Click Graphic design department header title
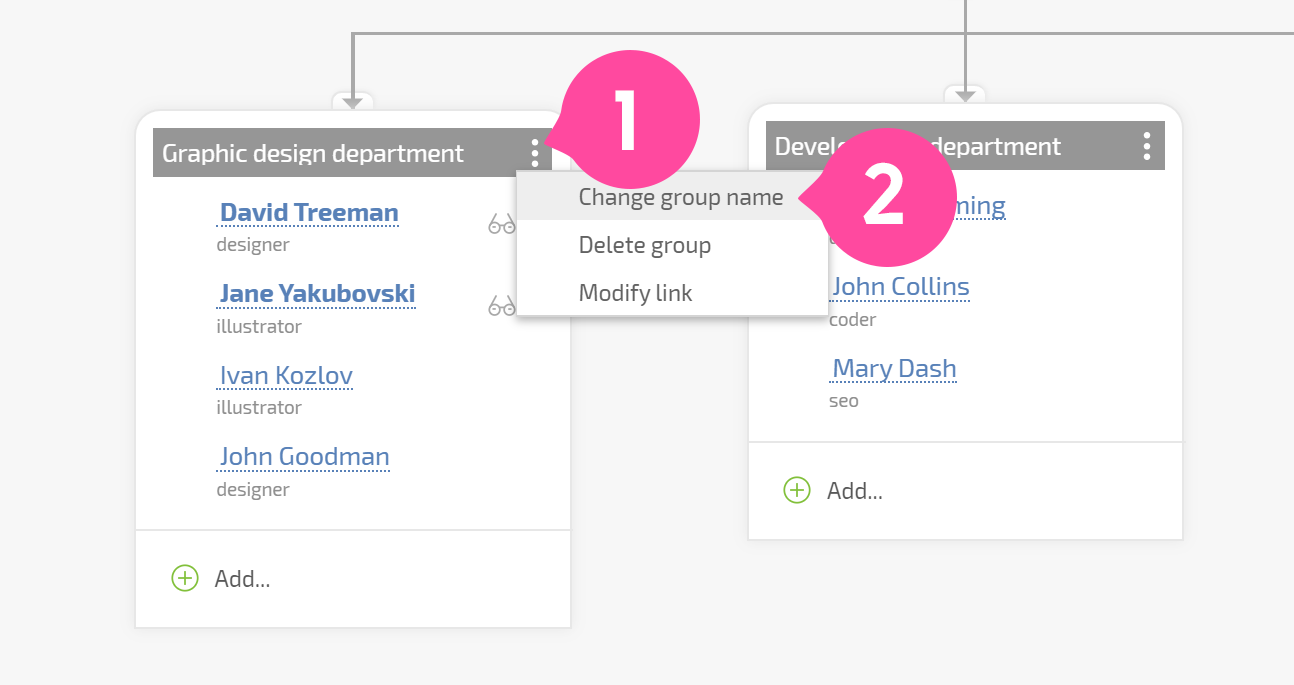Image resolution: width=1294 pixels, height=685 pixels. coord(313,154)
